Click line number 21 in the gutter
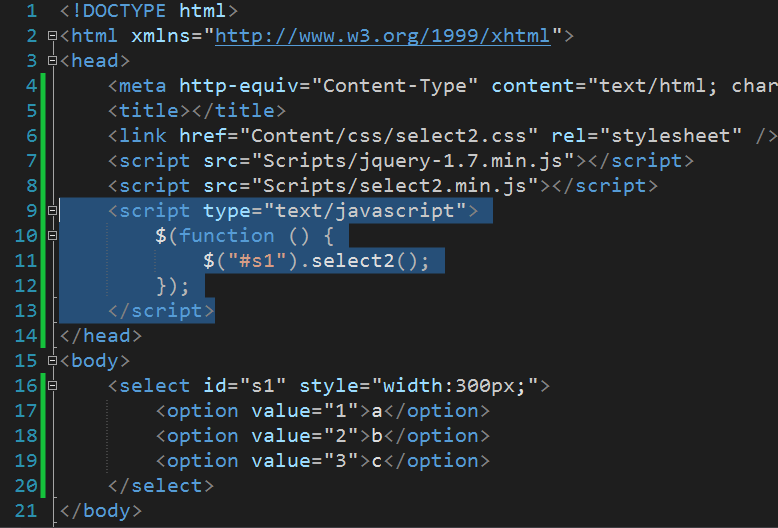Screen dimensions: 778x528 tap(26, 511)
